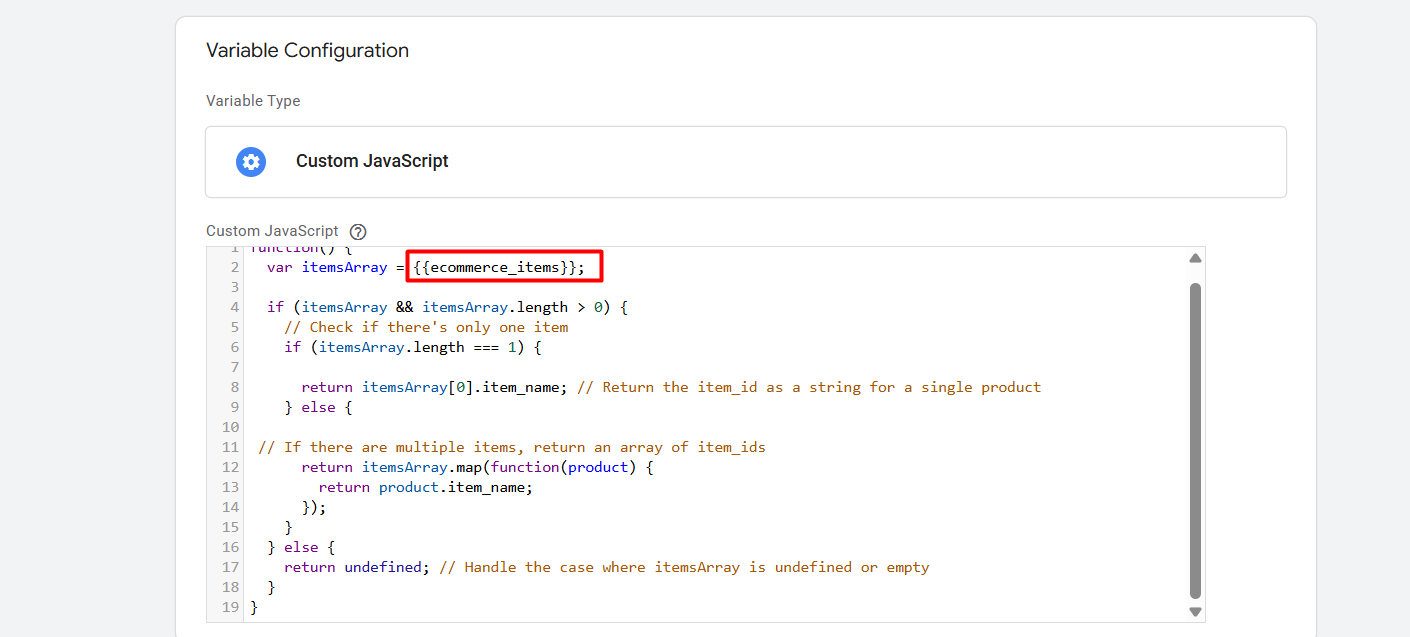Viewport: 1410px width, 637px height.
Task: Click line number 19 in the gutter
Action: coord(230,607)
